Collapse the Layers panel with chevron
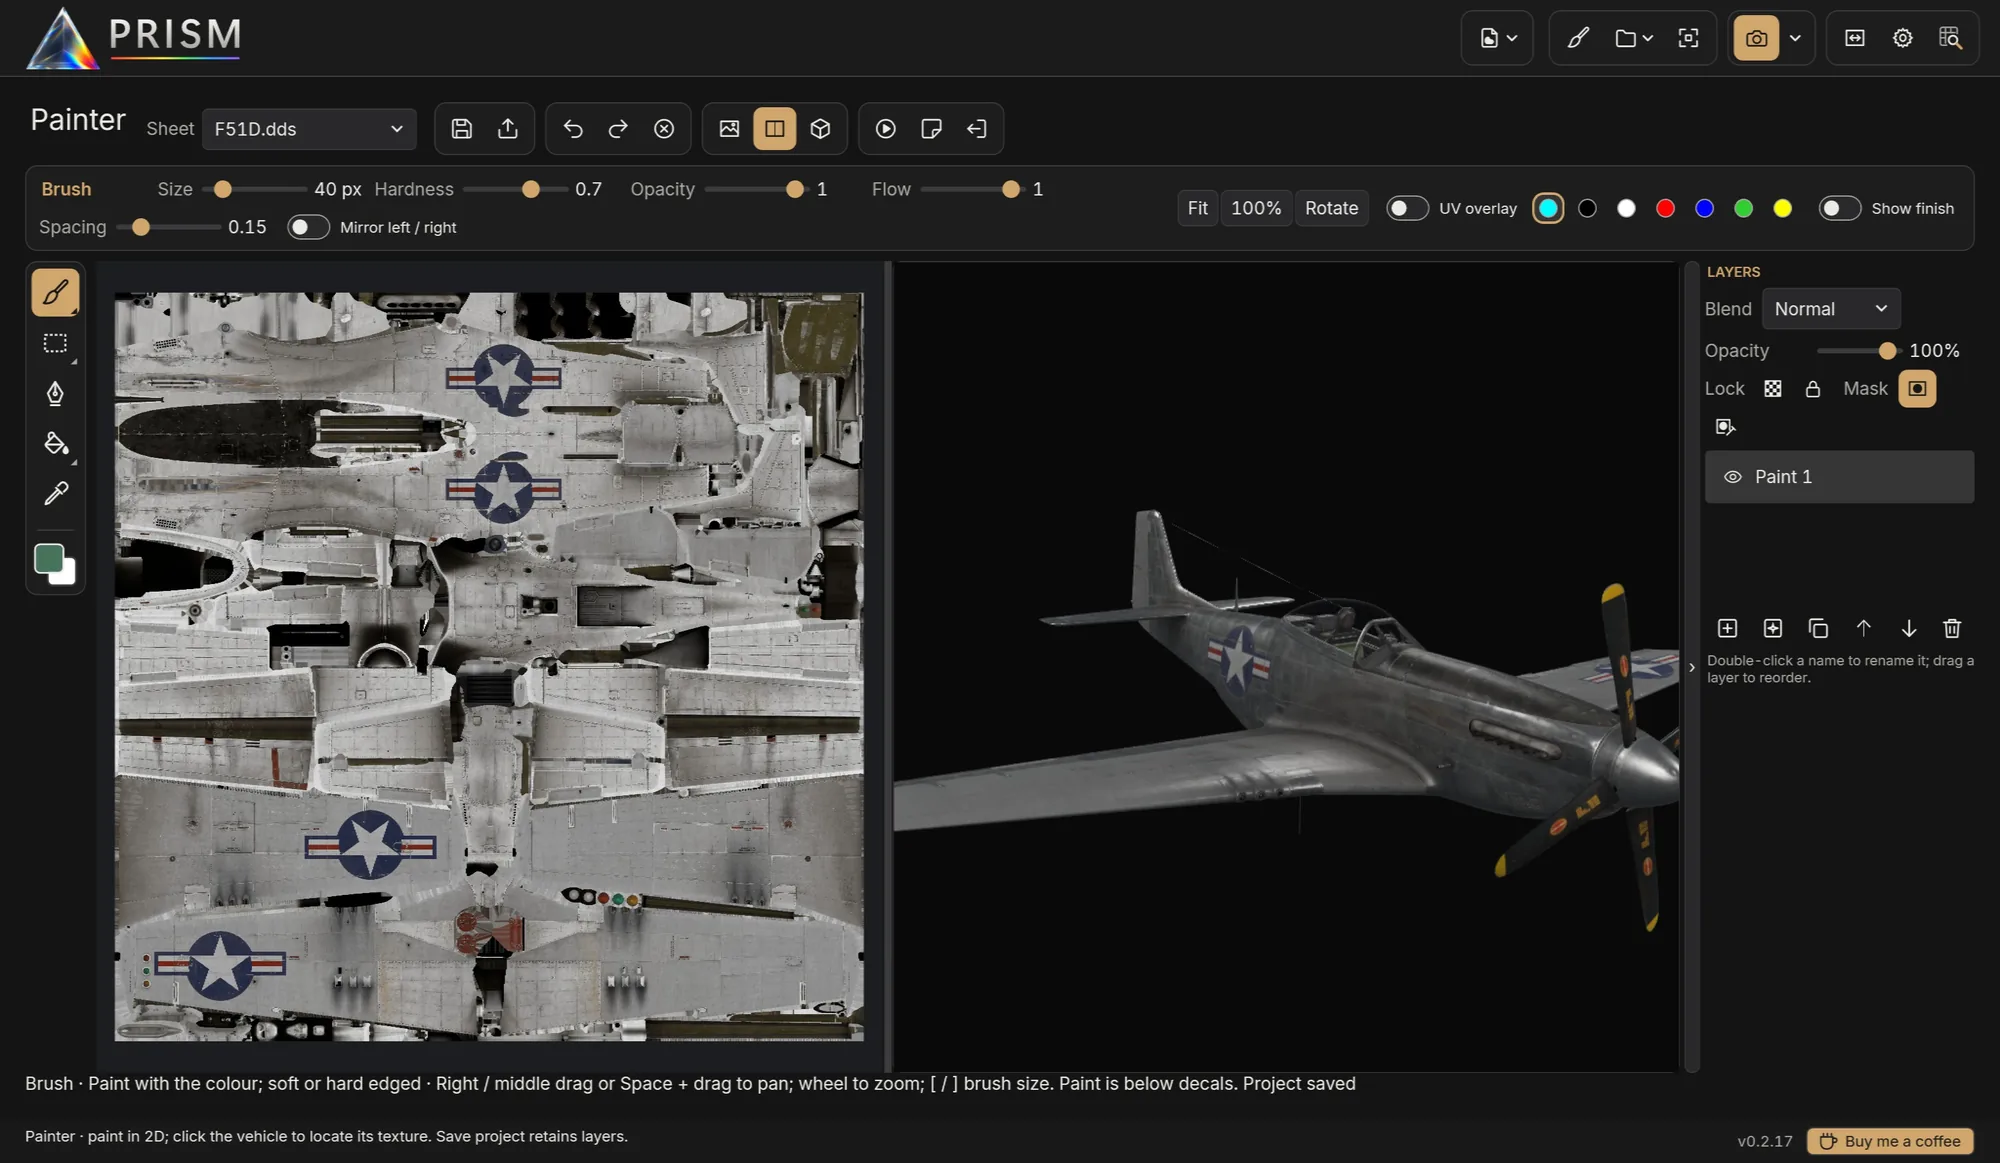The image size is (2000, 1163). tap(1692, 667)
